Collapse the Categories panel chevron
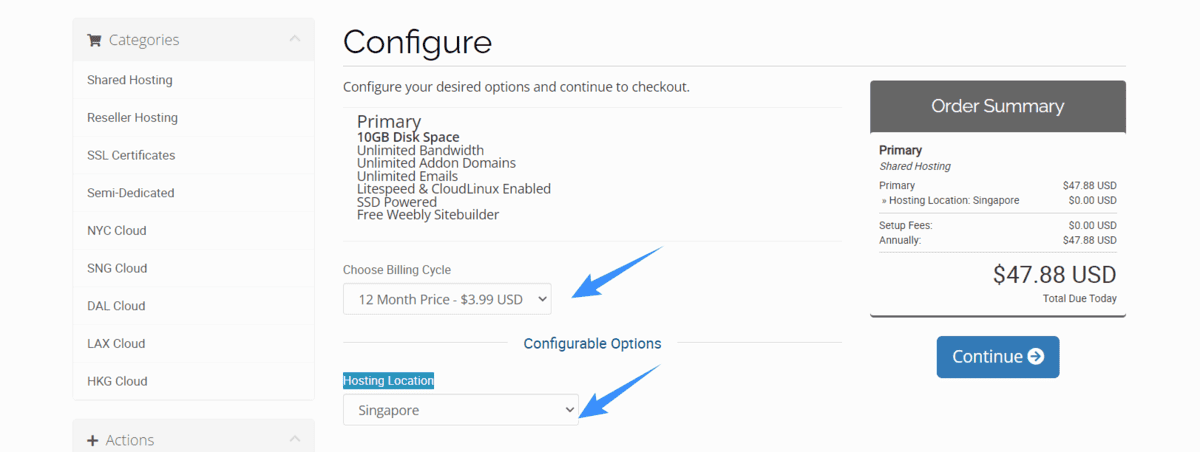Image resolution: width=1200 pixels, height=452 pixels. (x=294, y=39)
